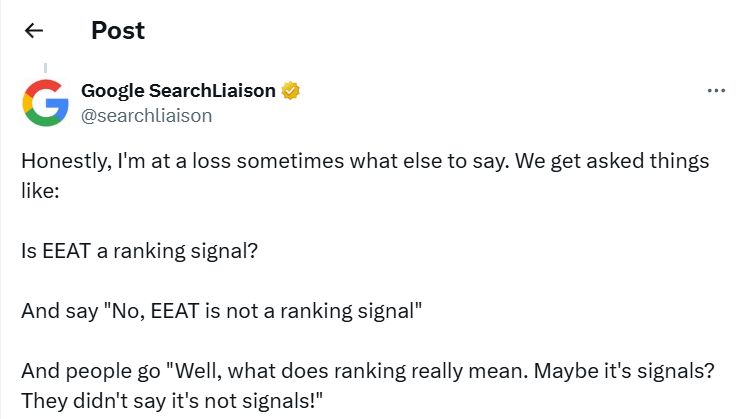This screenshot has width=748, height=419.
Task: Click the word "Honestly" starting the post
Action: [x=60, y=161]
